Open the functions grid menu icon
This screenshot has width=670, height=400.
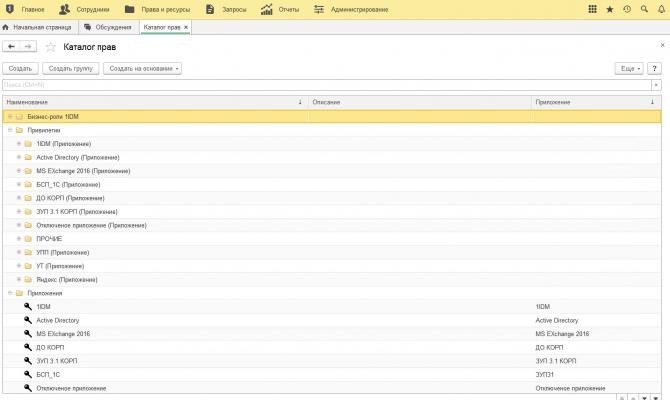click(592, 9)
